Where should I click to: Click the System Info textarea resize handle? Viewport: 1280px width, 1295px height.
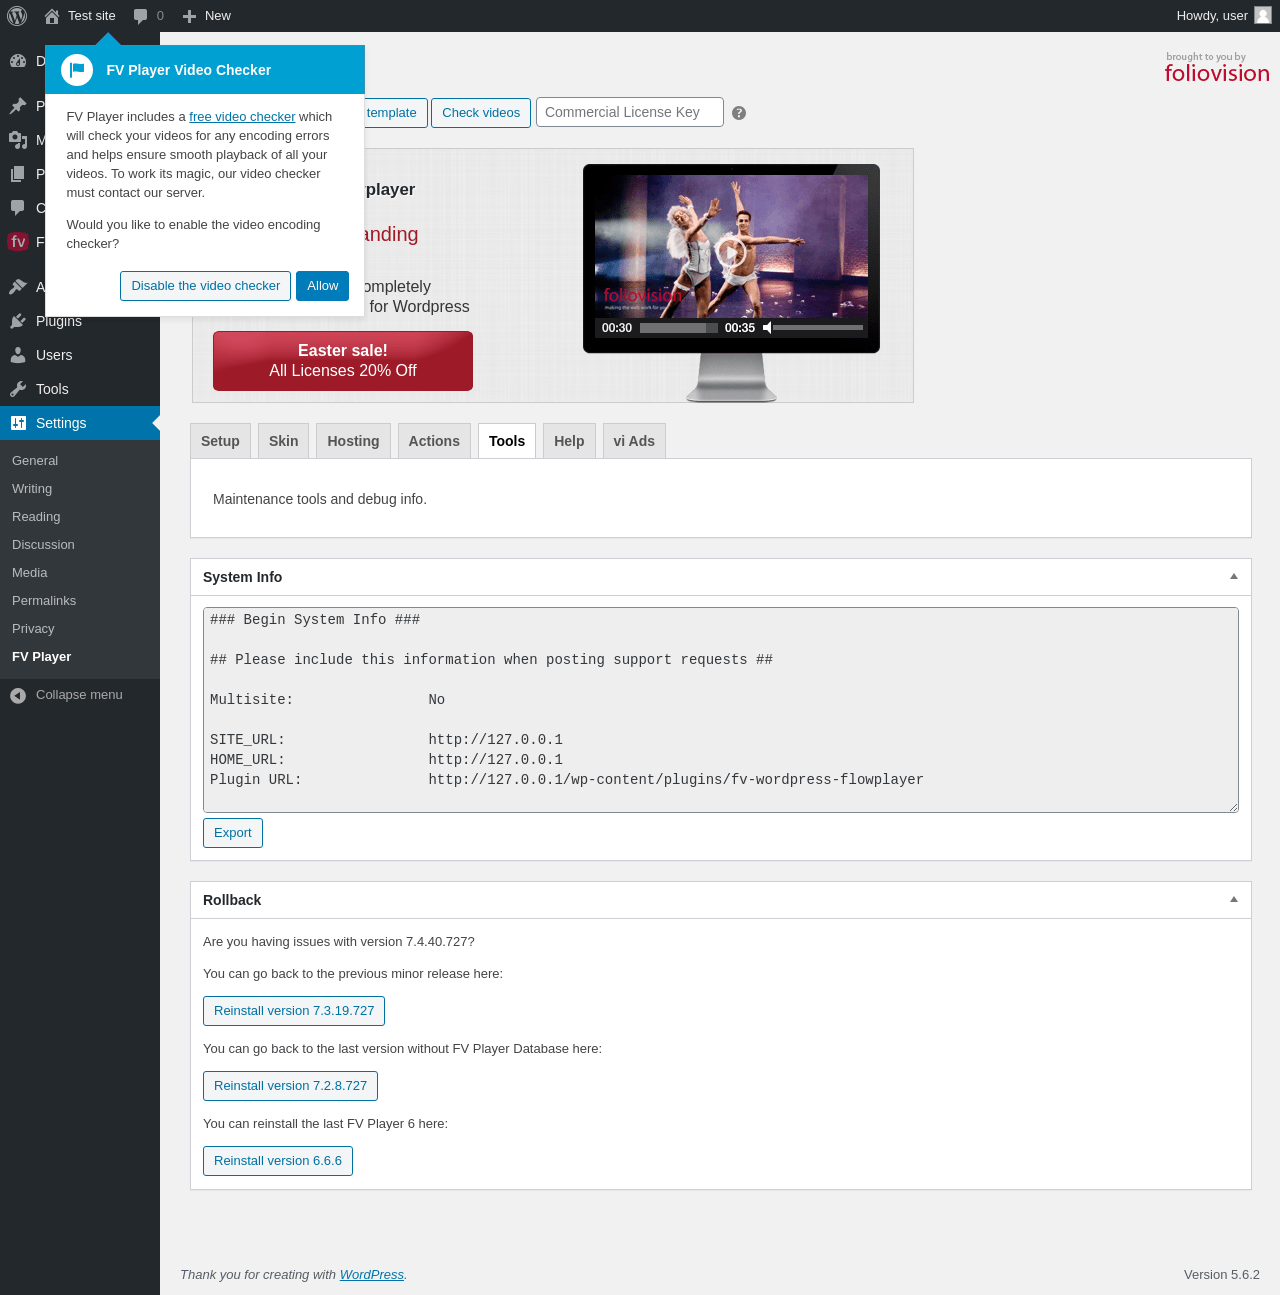point(1233,807)
